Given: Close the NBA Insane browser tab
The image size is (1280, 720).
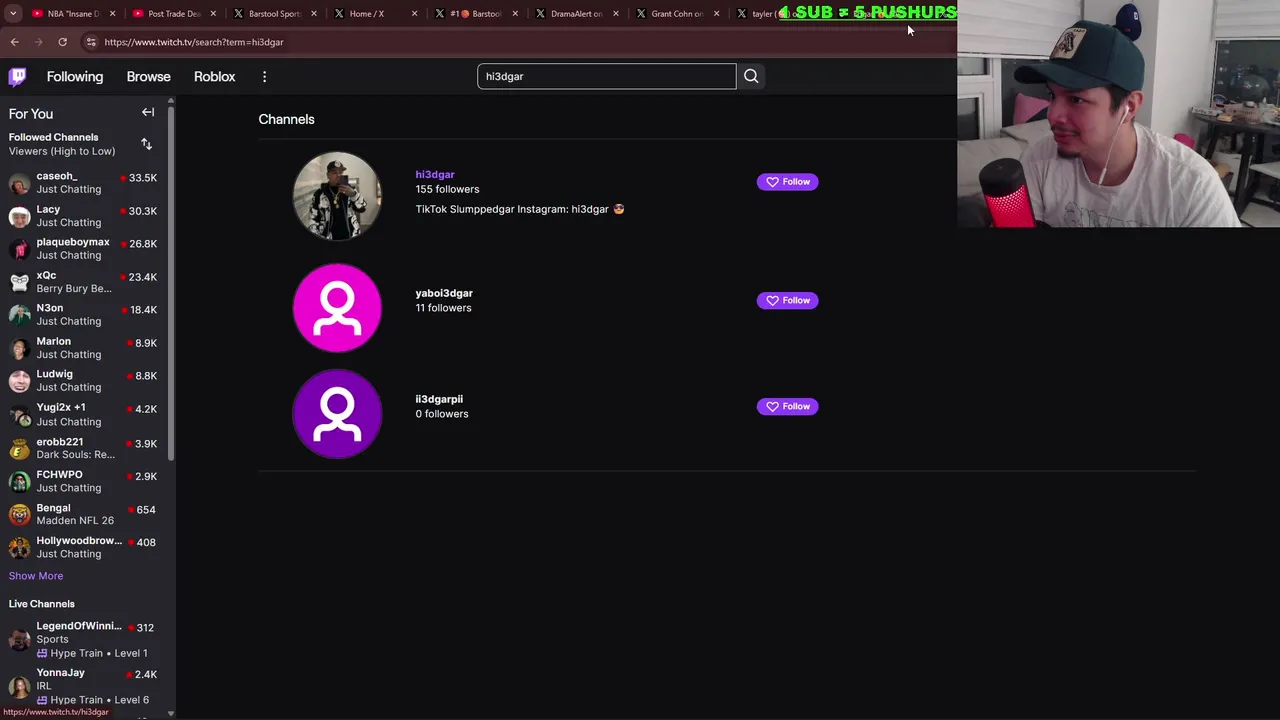Looking at the screenshot, I should [x=112, y=14].
